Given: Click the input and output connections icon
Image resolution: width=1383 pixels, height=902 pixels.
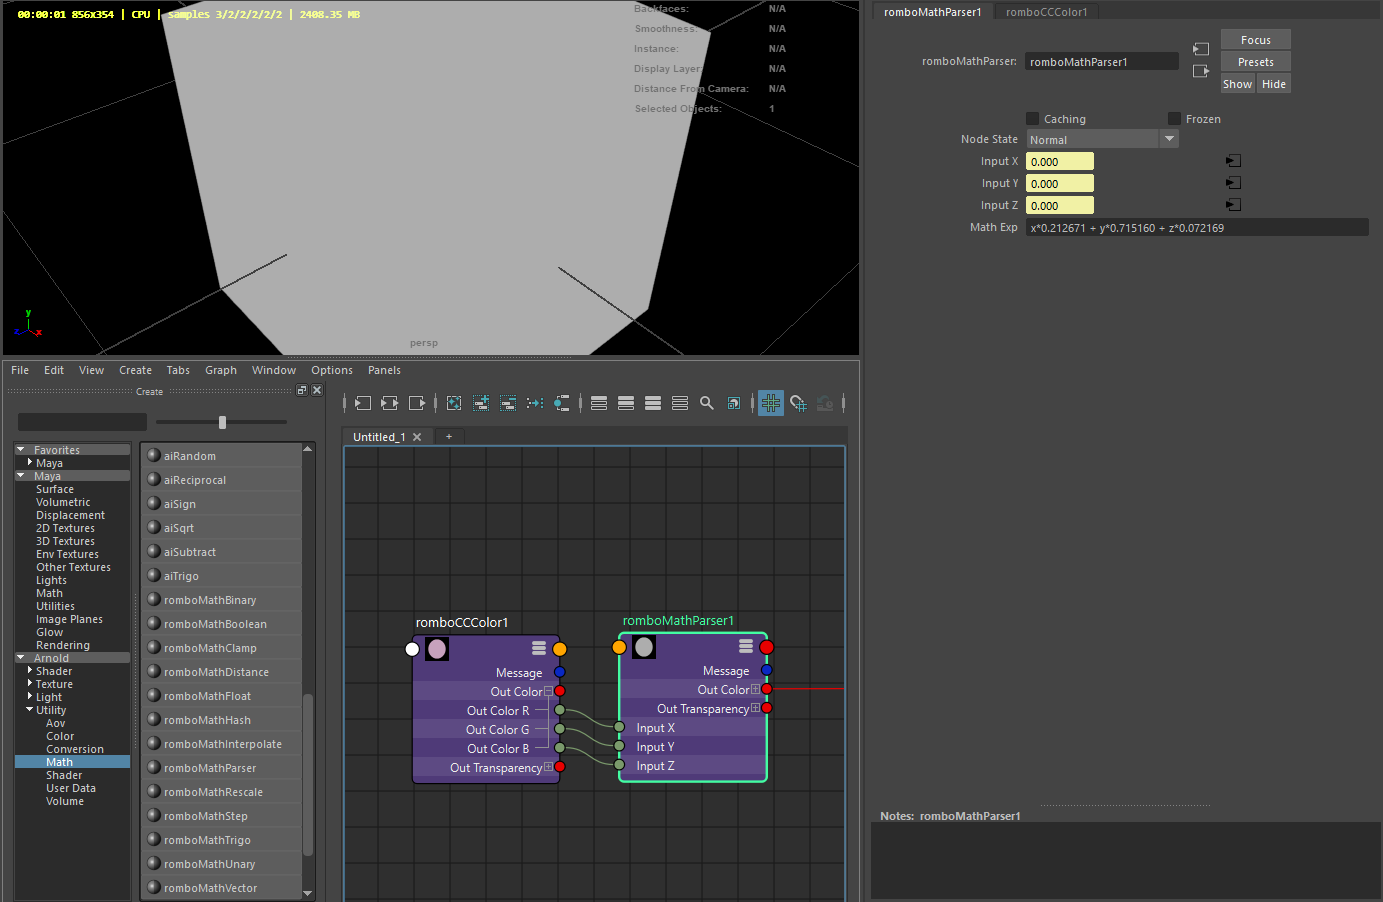Looking at the screenshot, I should click(x=390, y=403).
